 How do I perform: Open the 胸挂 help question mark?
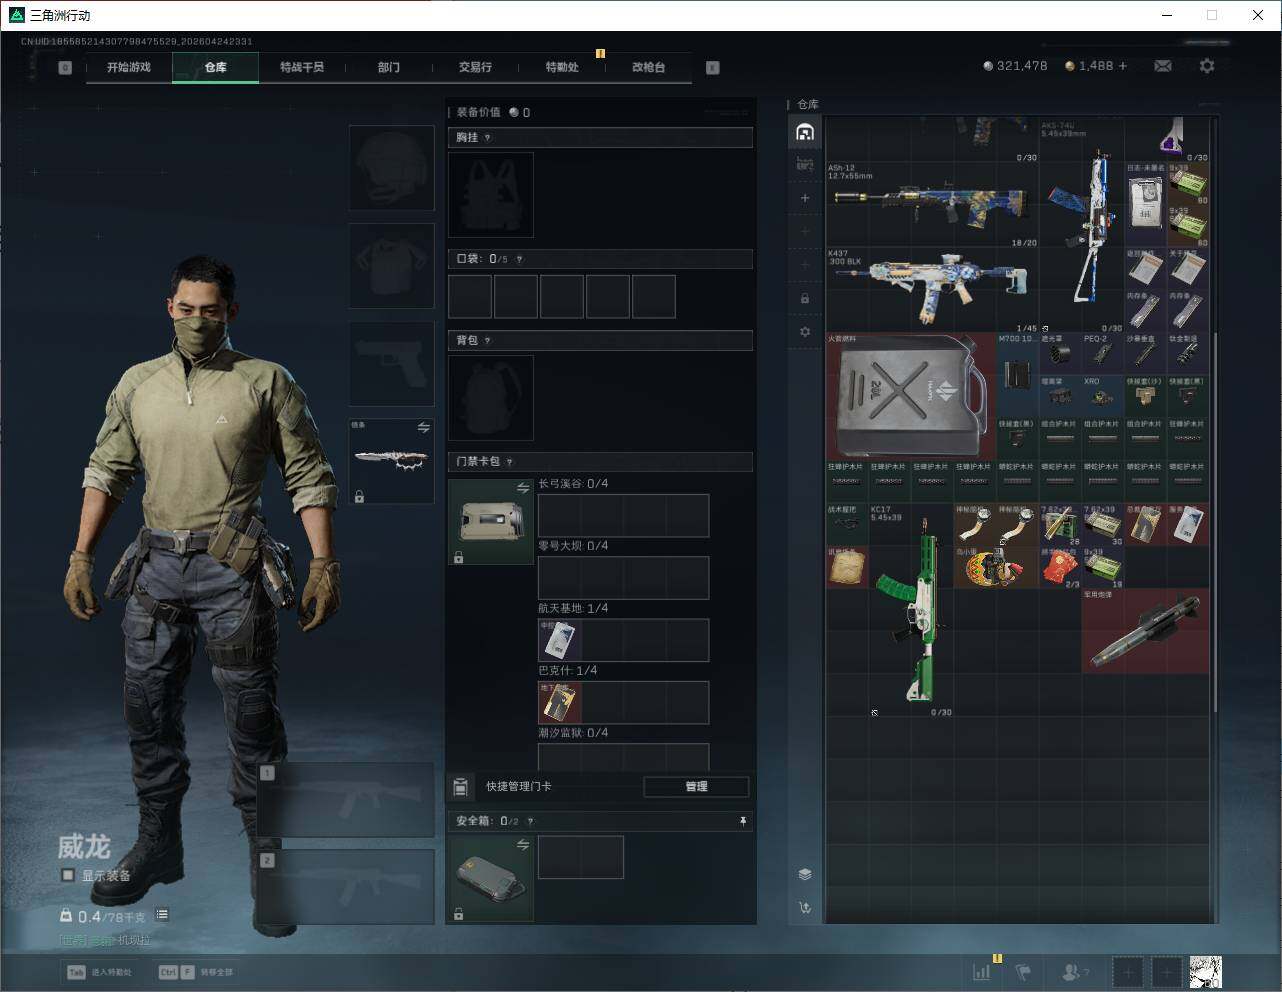pyautogui.click(x=488, y=138)
